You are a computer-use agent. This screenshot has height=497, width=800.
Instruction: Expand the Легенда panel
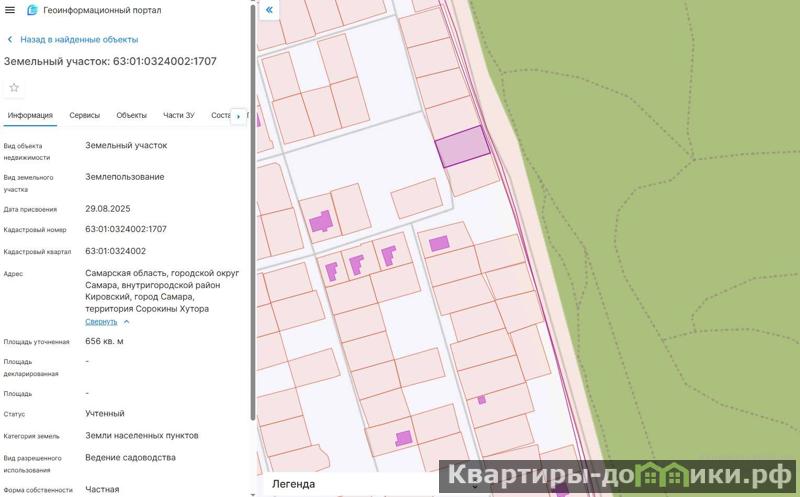pyautogui.click(x=294, y=484)
